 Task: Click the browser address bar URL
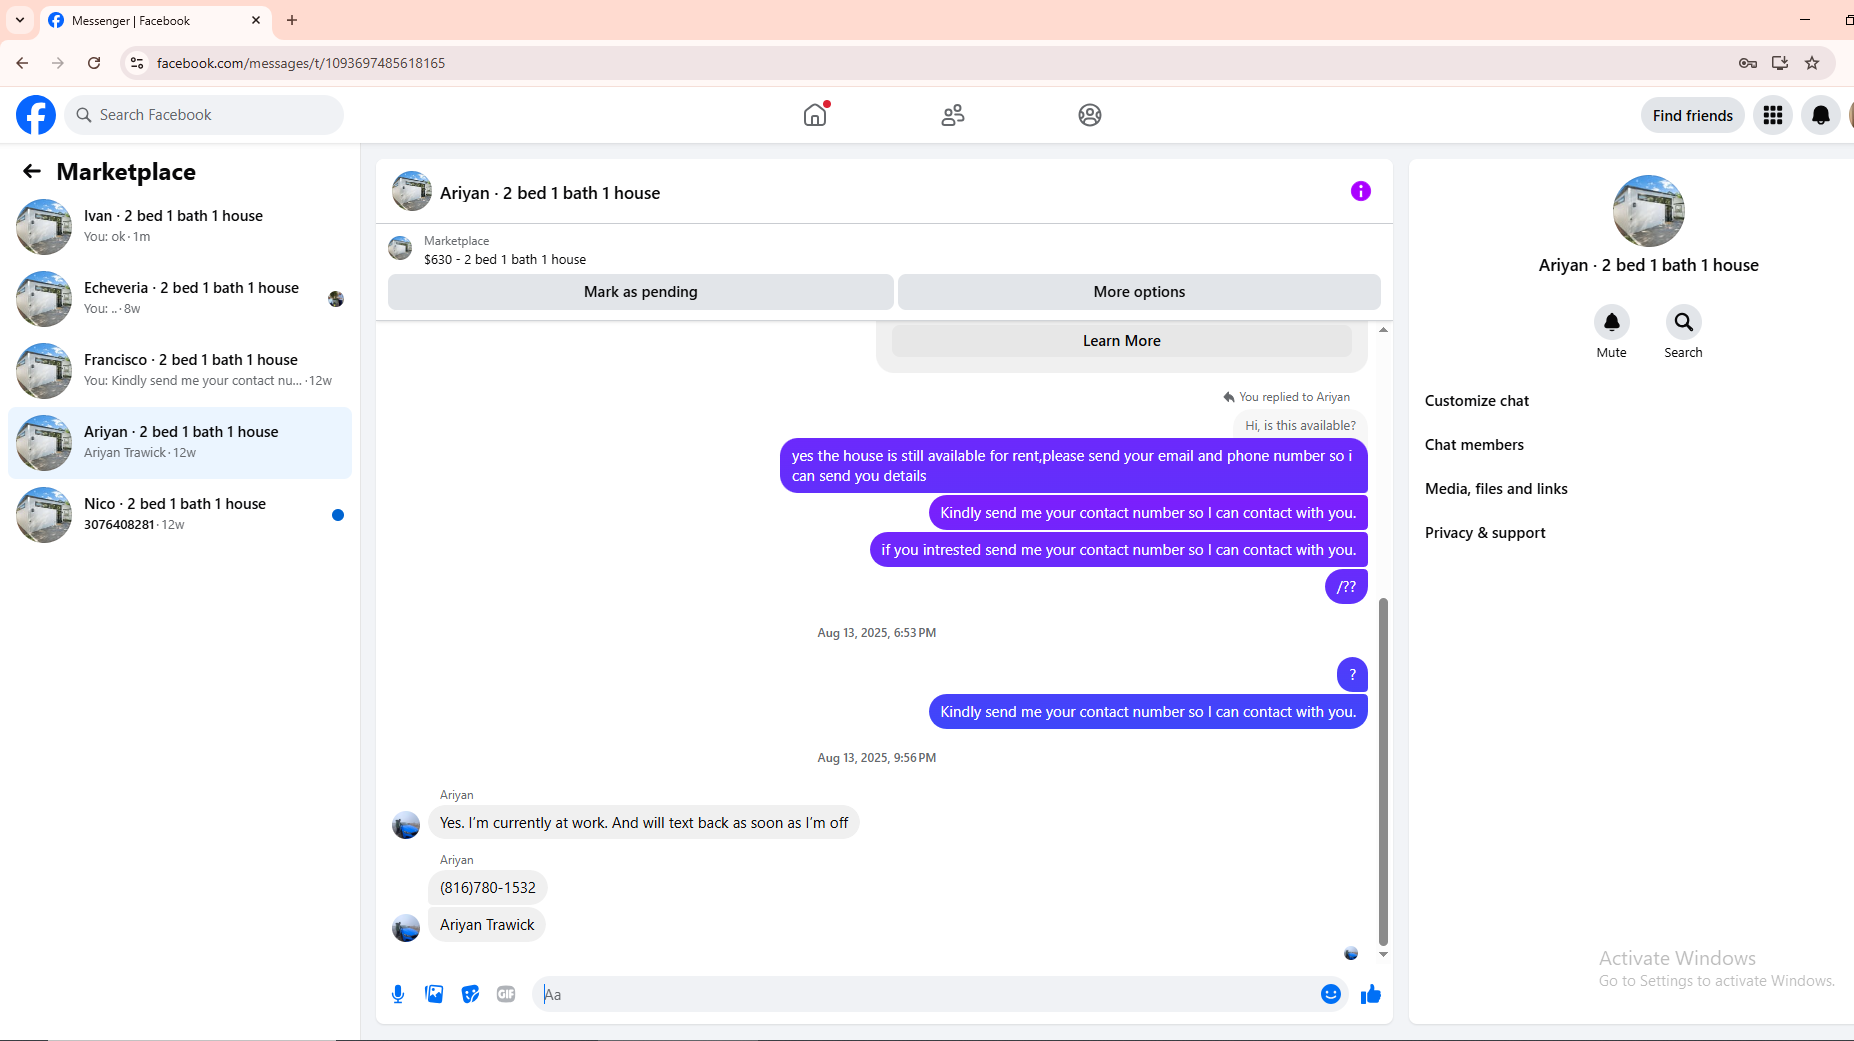coord(301,63)
